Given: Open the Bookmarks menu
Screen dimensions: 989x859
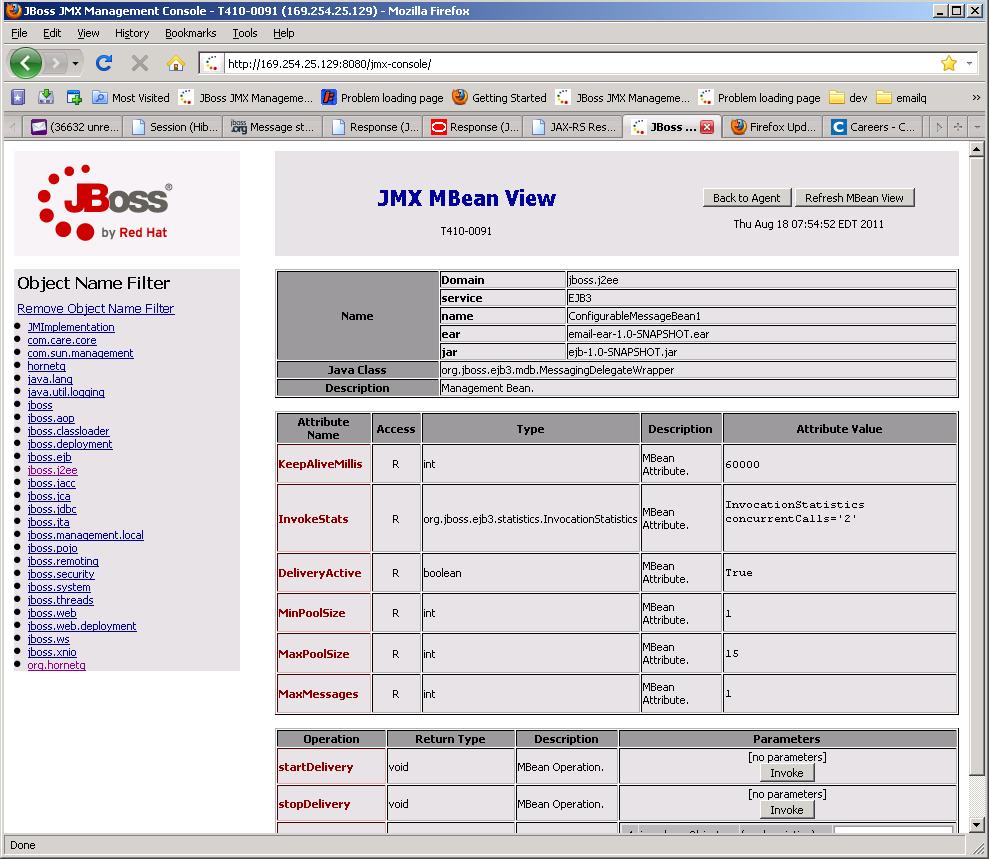Looking at the screenshot, I should [190, 33].
